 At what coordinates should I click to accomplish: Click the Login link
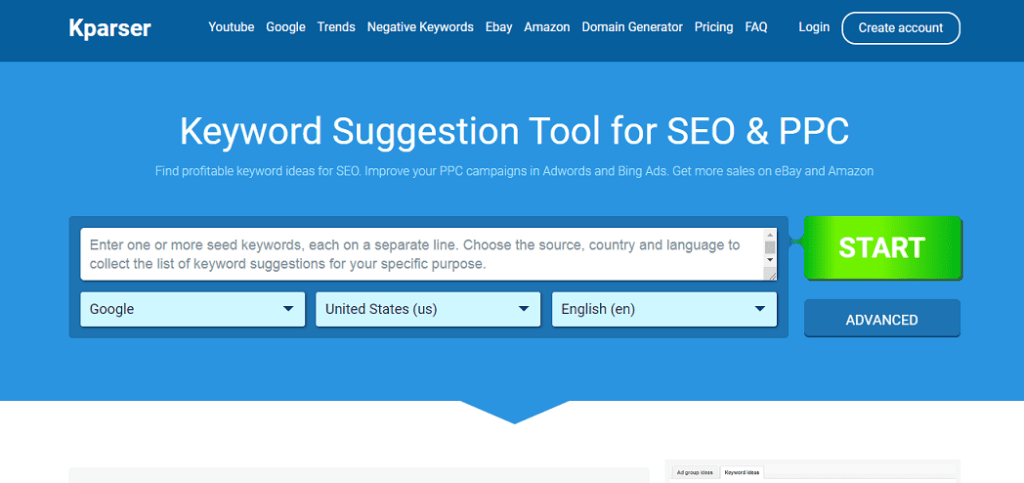tap(814, 27)
